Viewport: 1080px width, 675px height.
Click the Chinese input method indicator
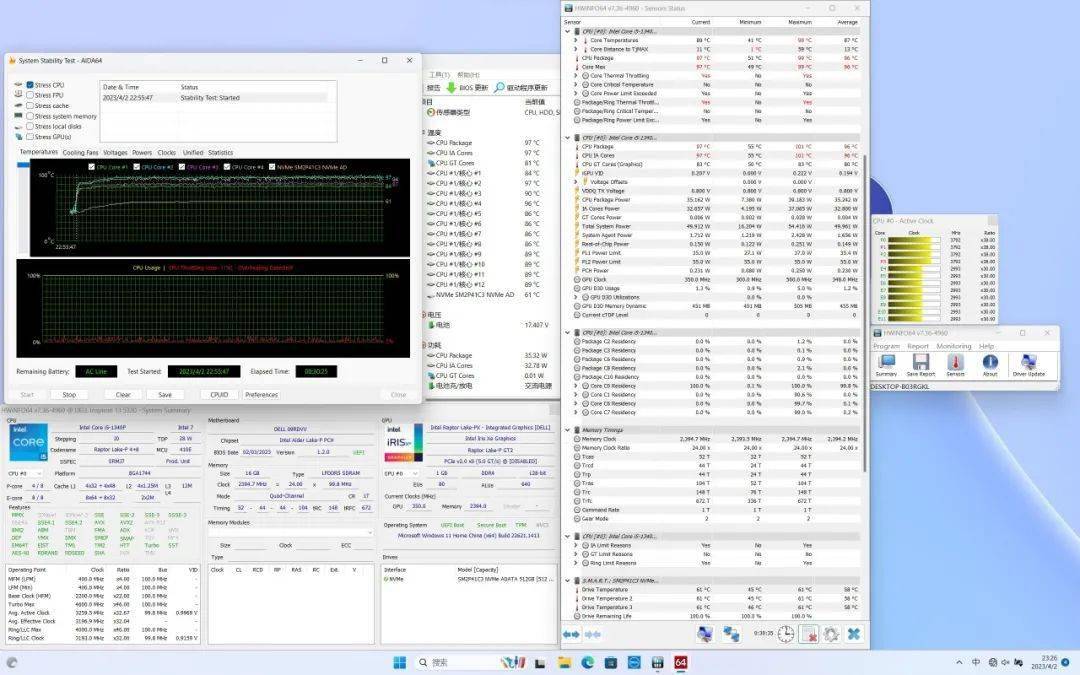tap(976, 663)
